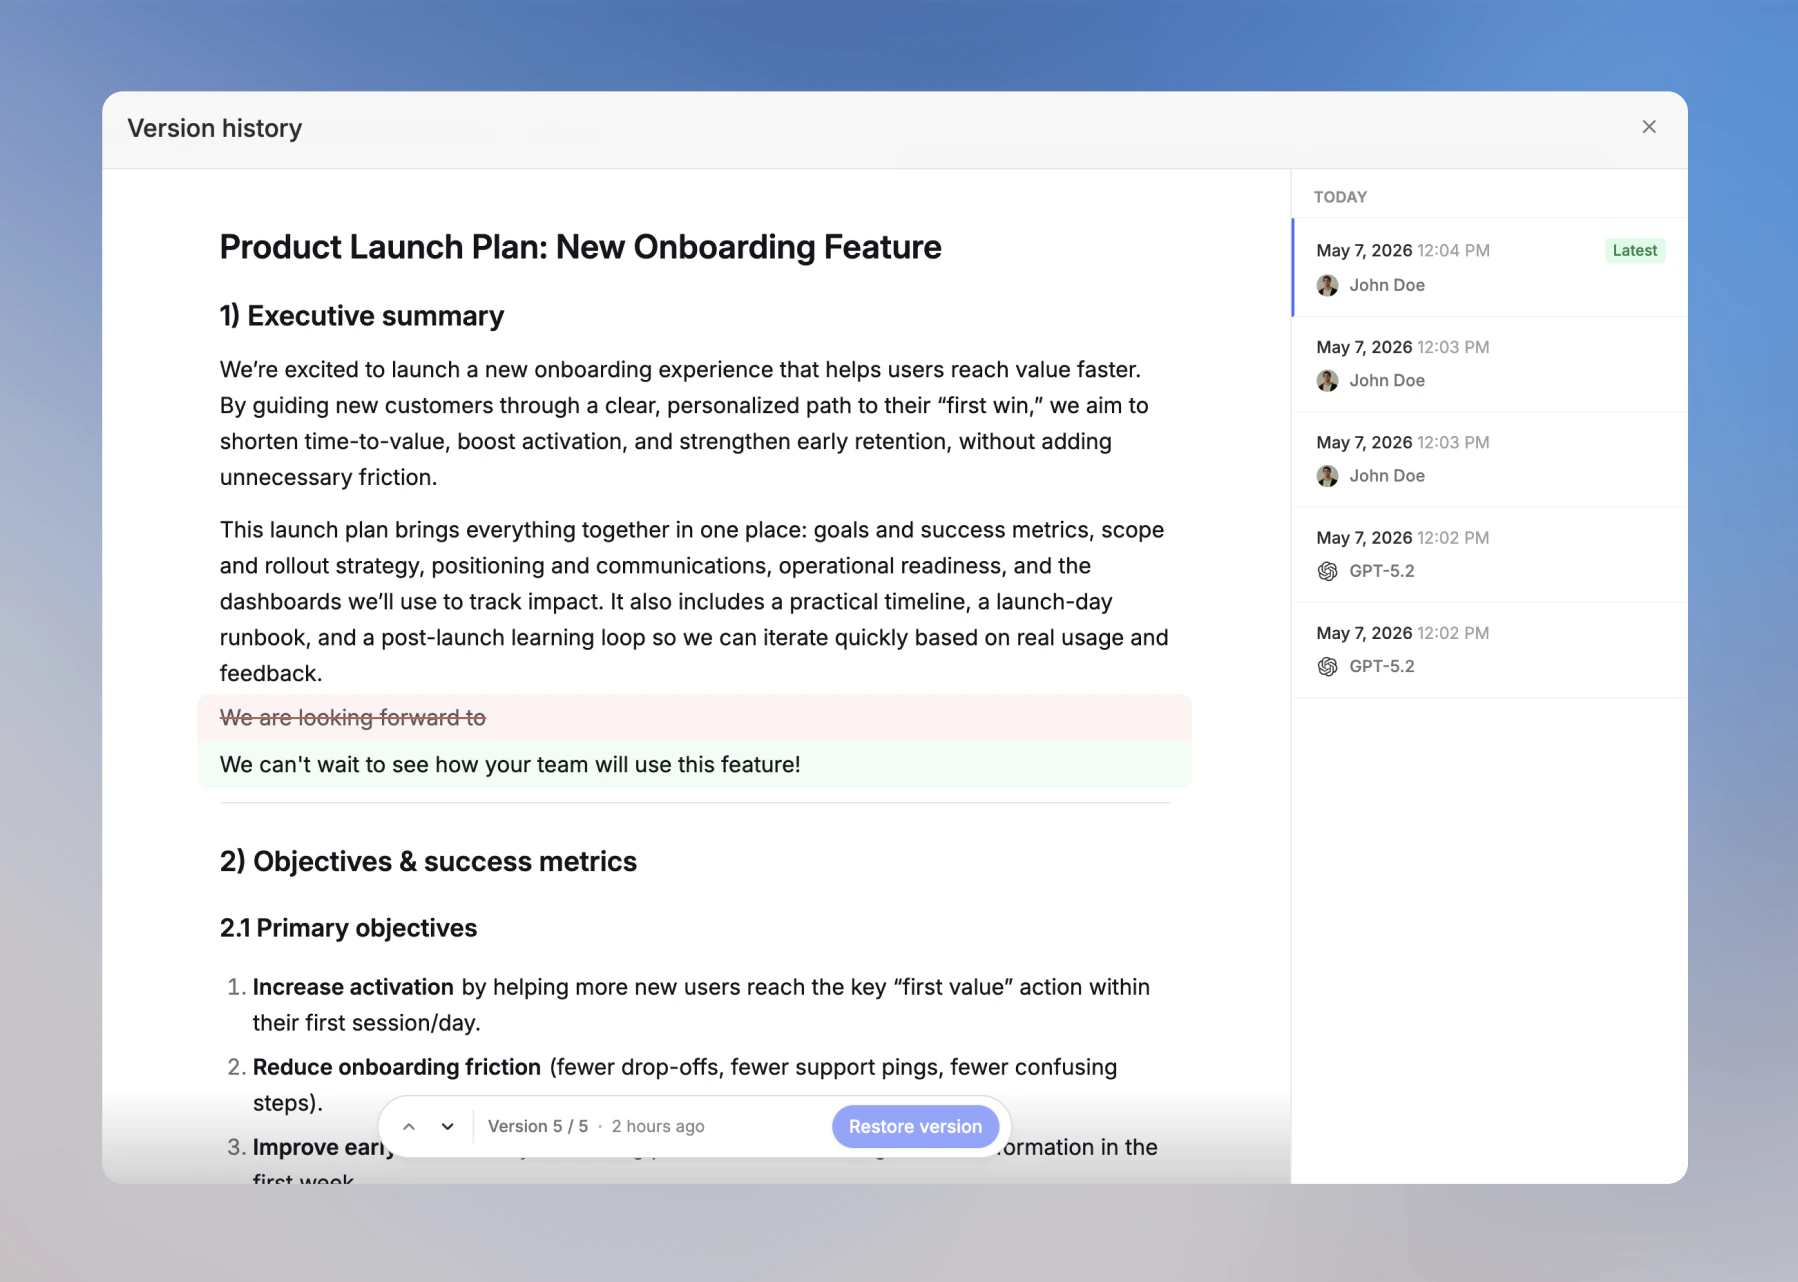Click GPT-5.2 logo beside the upper 12:02 PM label
This screenshot has height=1282, width=1798.
pyautogui.click(x=1327, y=571)
